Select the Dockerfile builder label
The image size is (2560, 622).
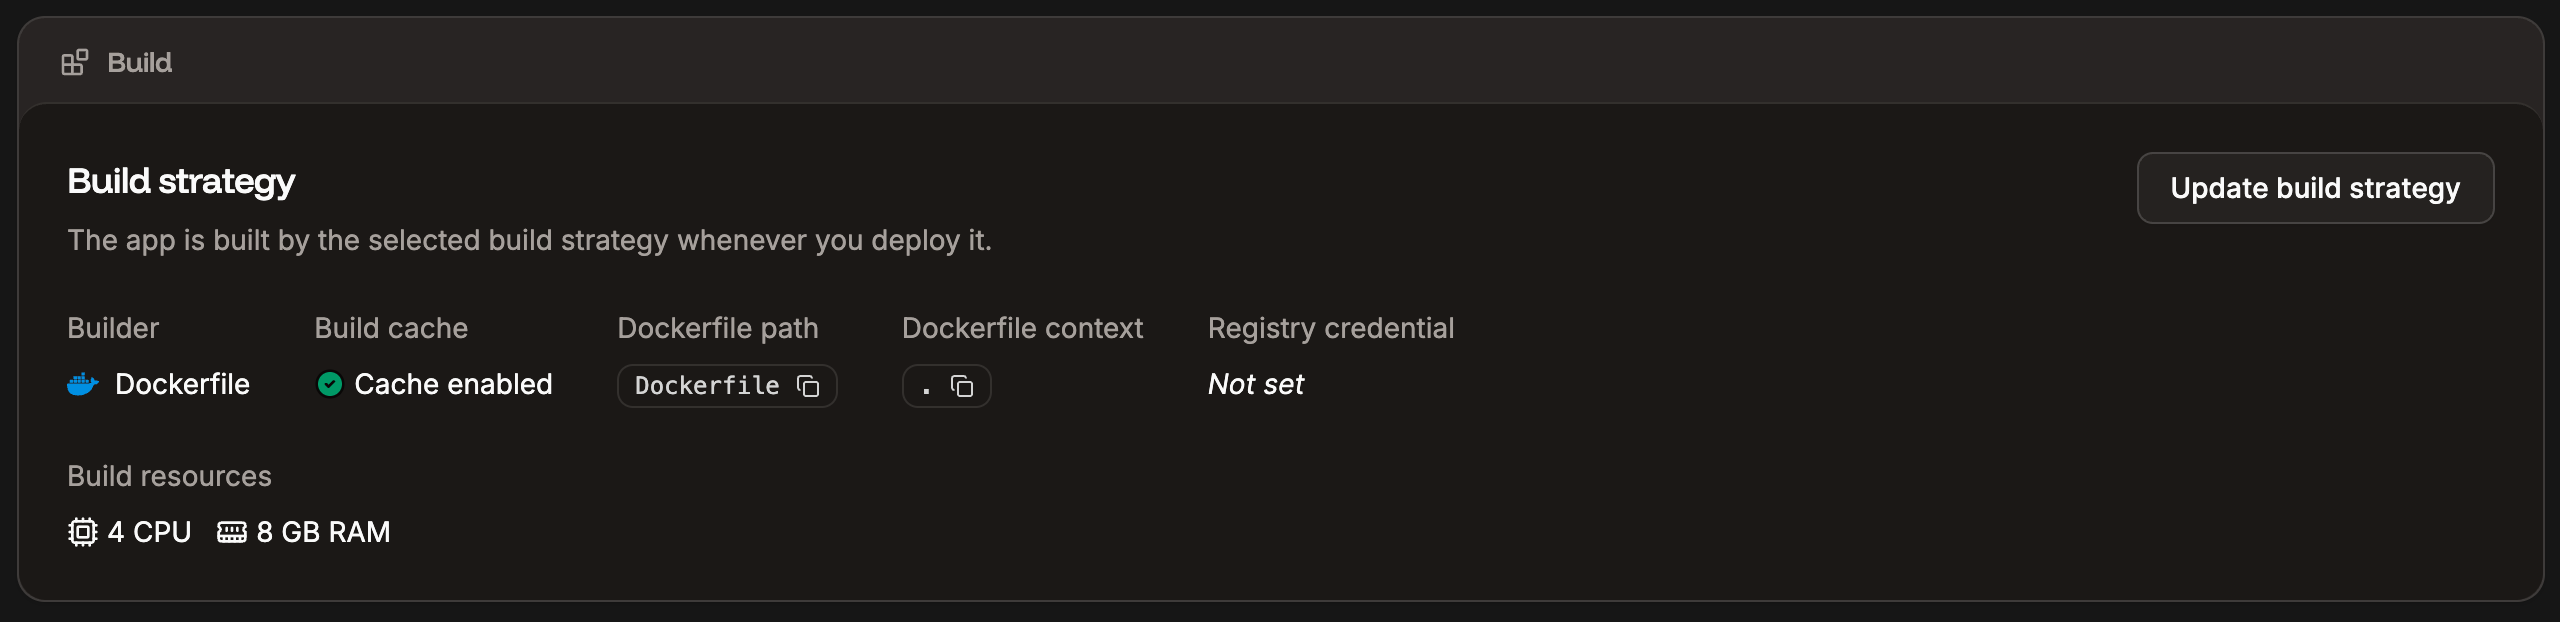182,384
